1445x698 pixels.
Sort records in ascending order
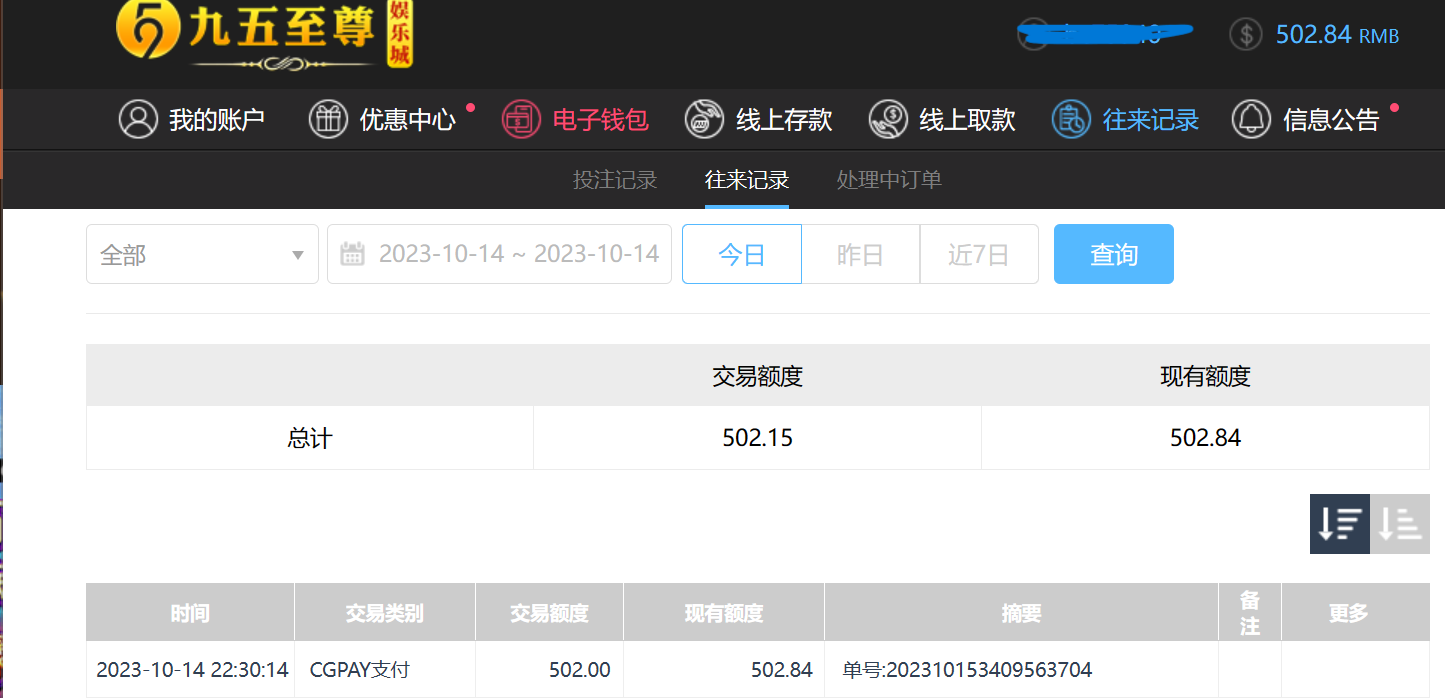[1400, 523]
